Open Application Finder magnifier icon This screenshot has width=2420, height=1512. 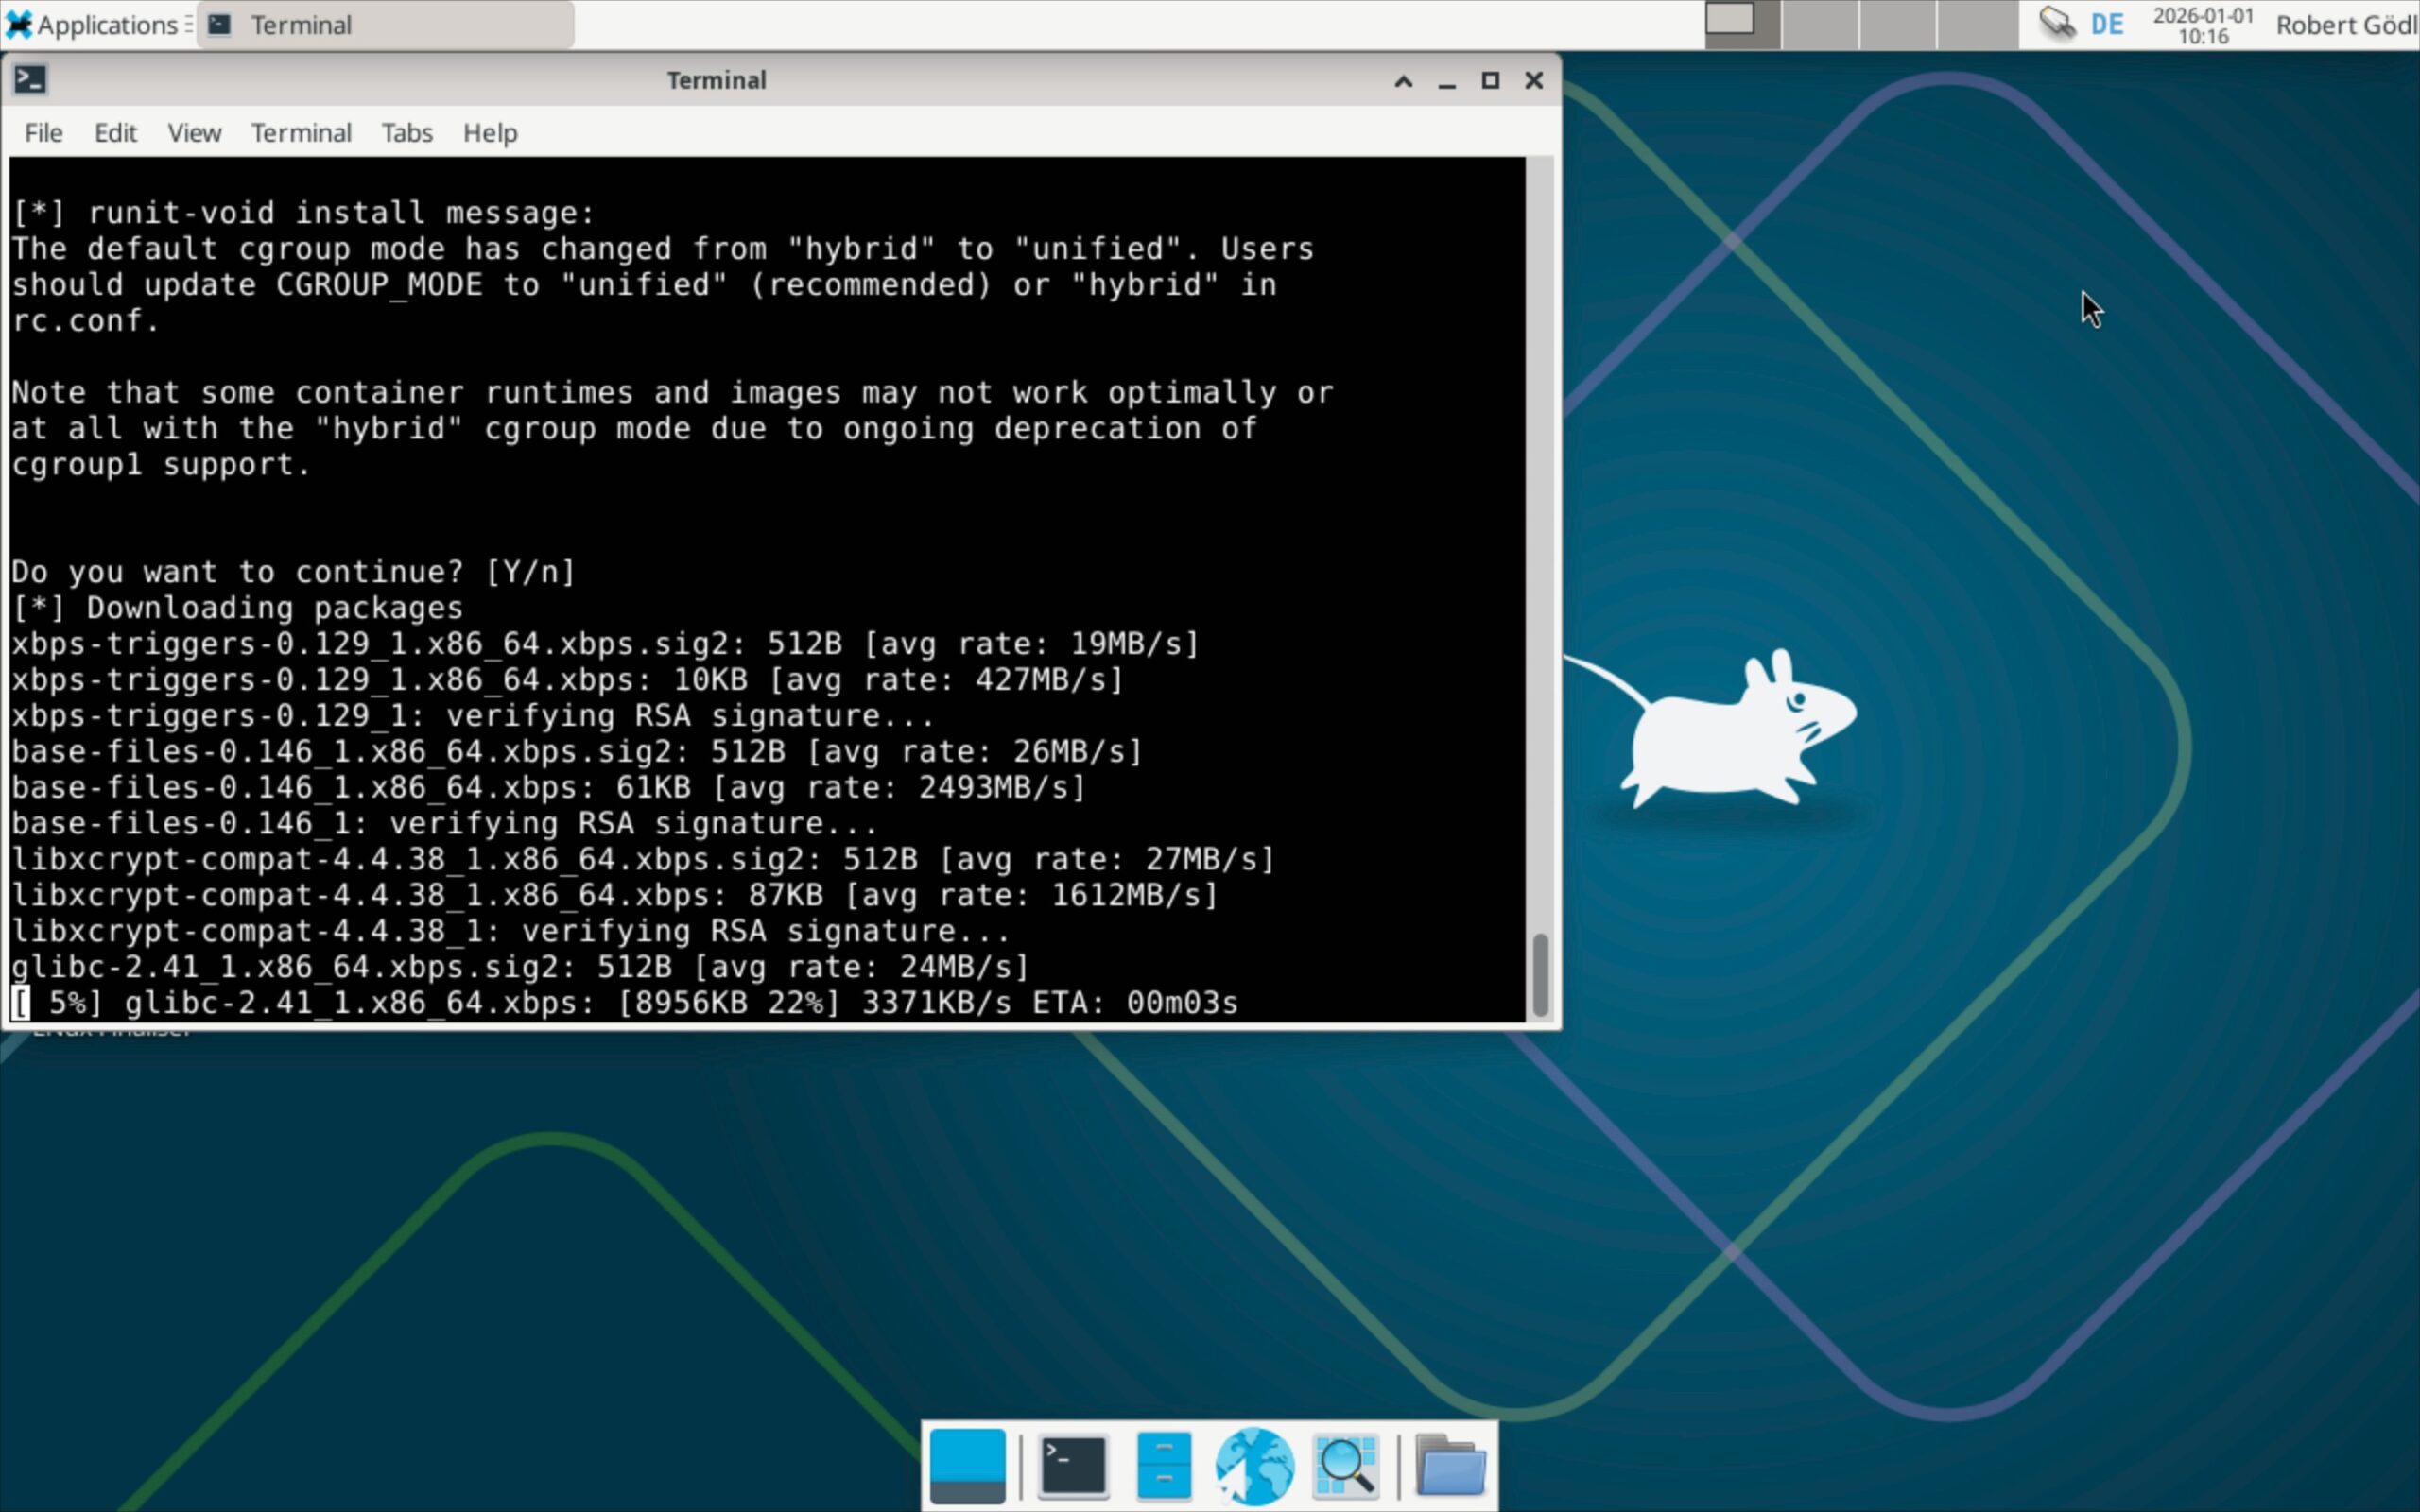click(x=1345, y=1466)
